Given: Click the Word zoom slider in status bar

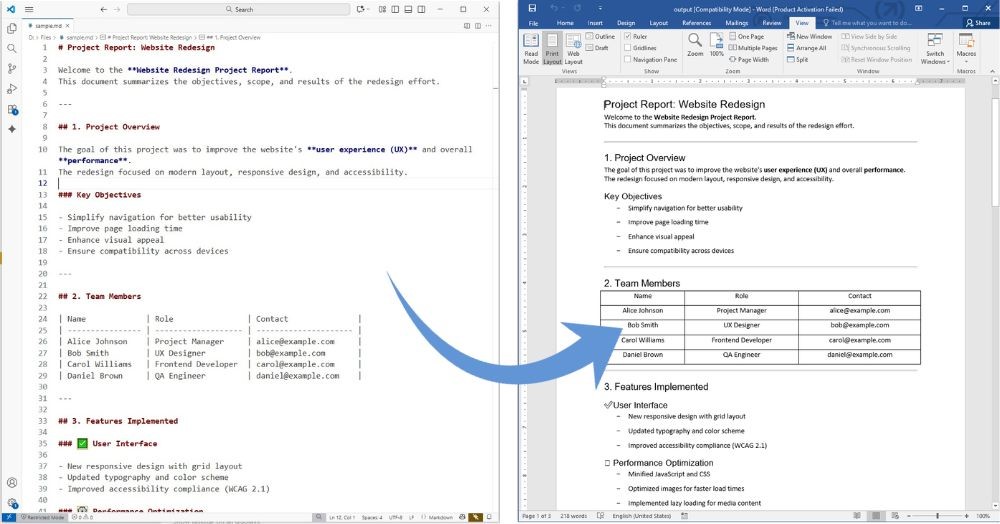Looking at the screenshot, I should point(936,516).
